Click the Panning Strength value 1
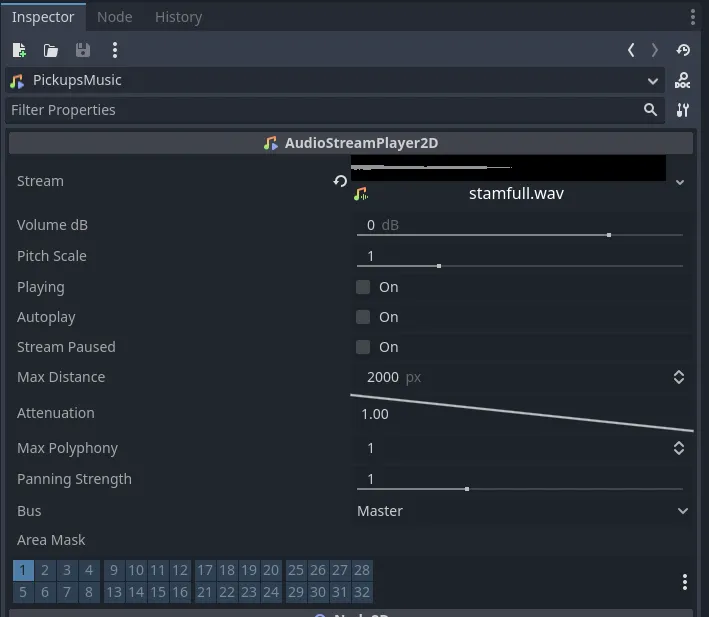This screenshot has height=617, width=709. [371, 479]
